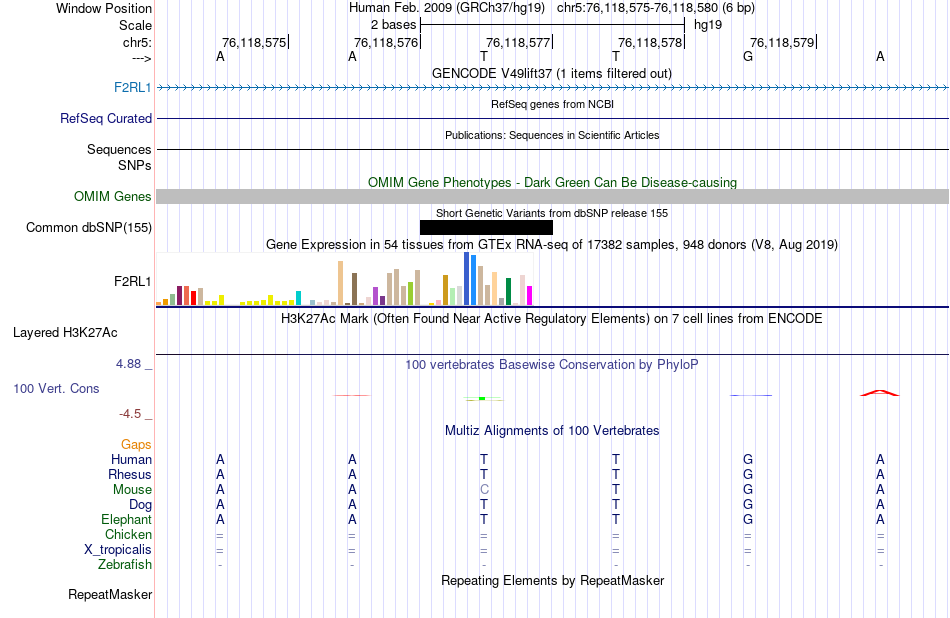
Task: Click the OMIM Genes track label
Action: [x=113, y=197]
